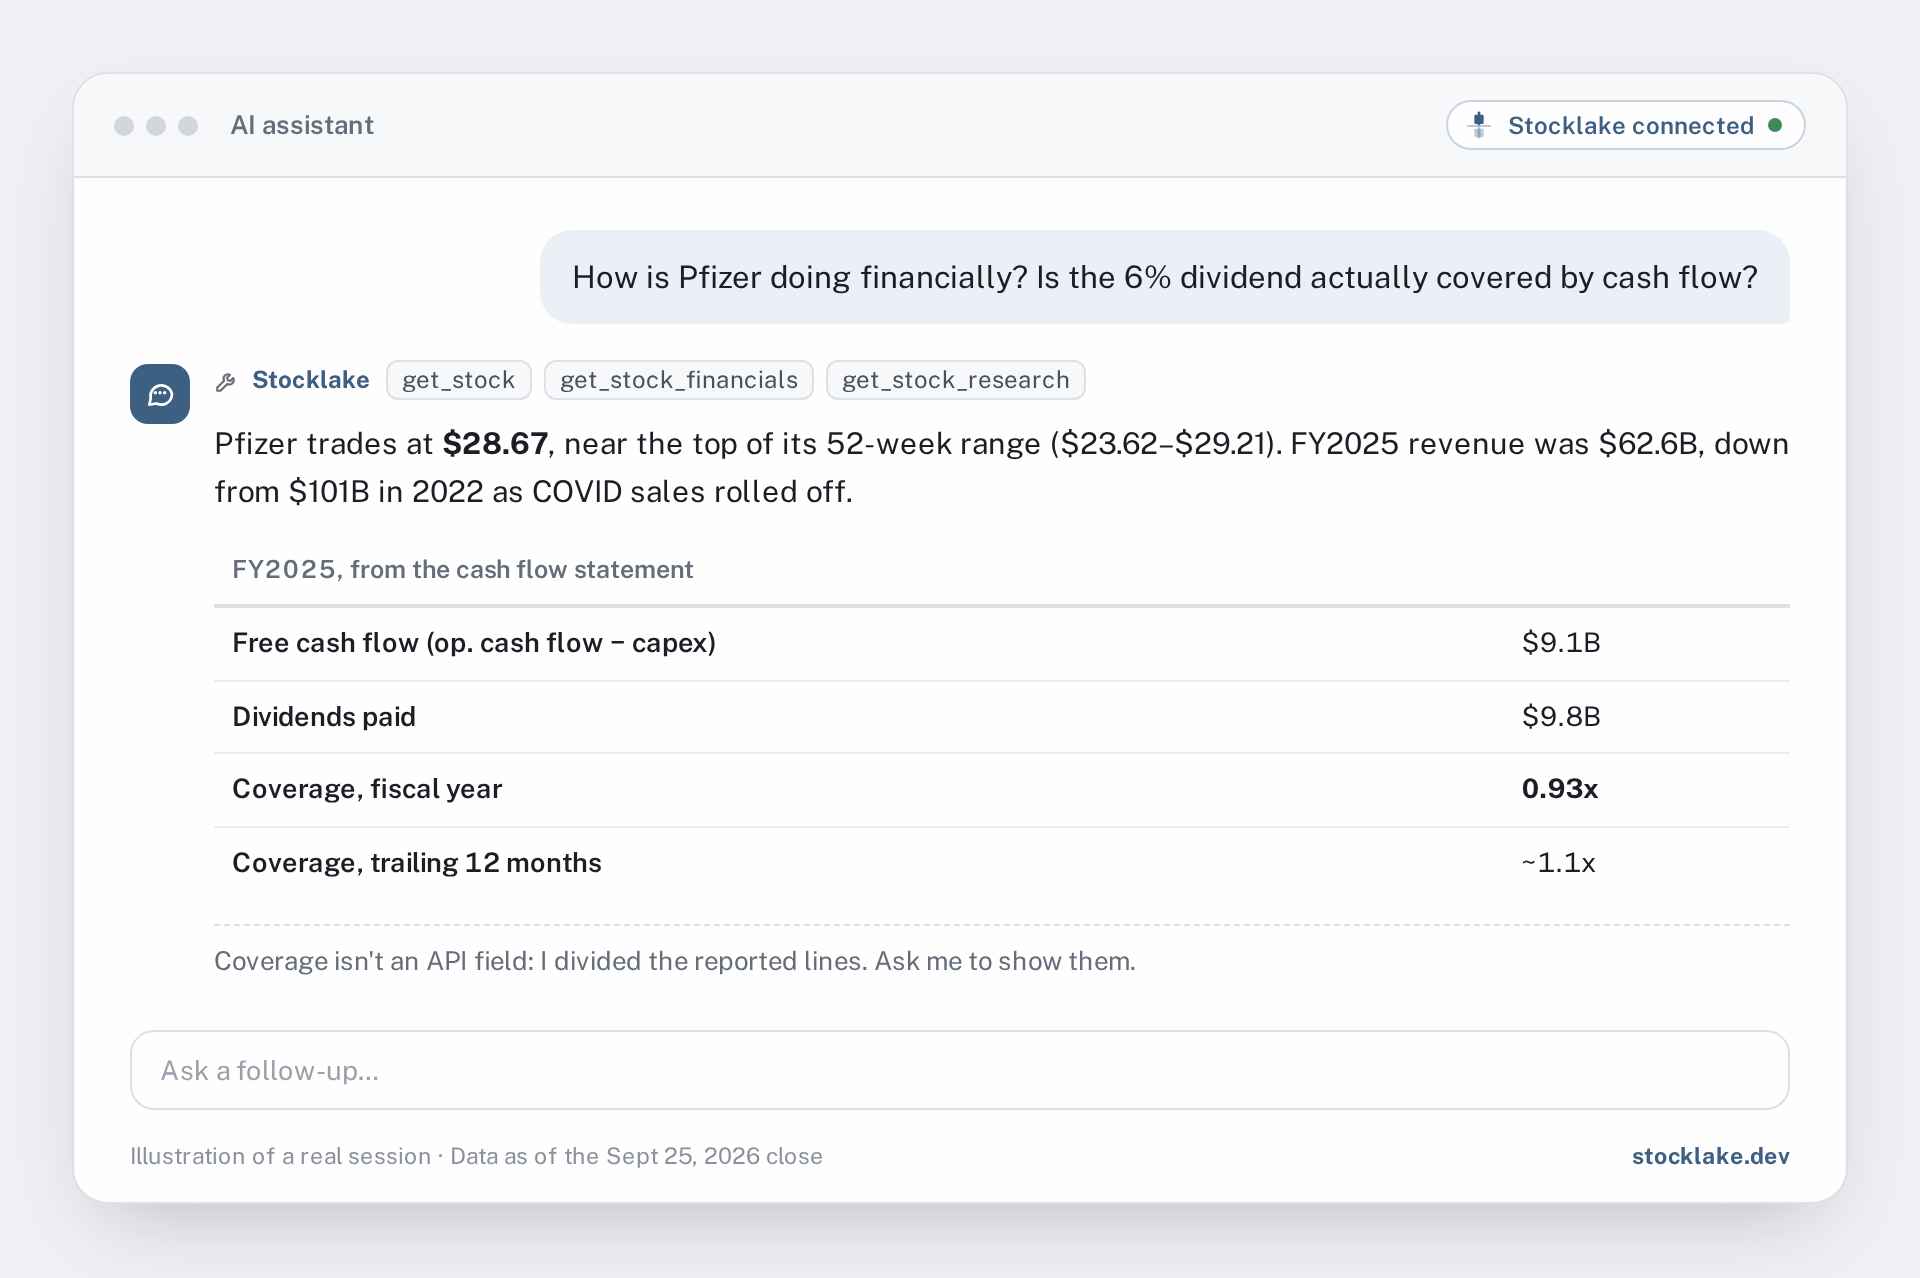Click the middle gray window control dot
Image resolution: width=1920 pixels, height=1278 pixels.
(x=156, y=126)
